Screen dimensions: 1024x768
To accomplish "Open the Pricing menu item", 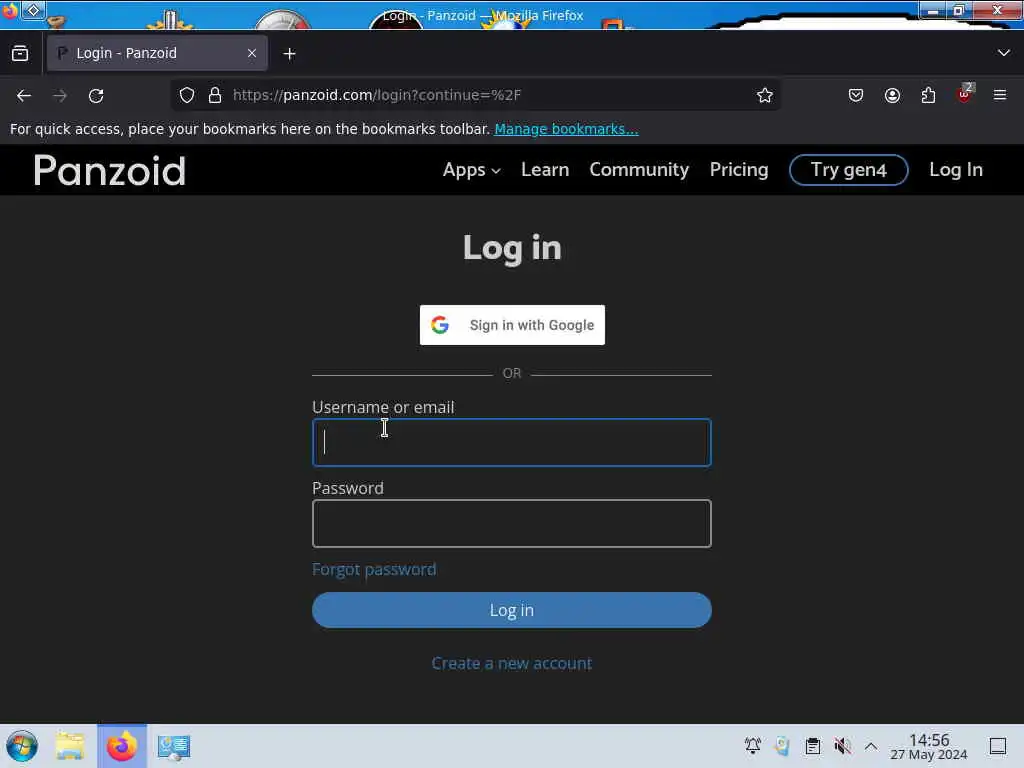I will (x=739, y=170).
